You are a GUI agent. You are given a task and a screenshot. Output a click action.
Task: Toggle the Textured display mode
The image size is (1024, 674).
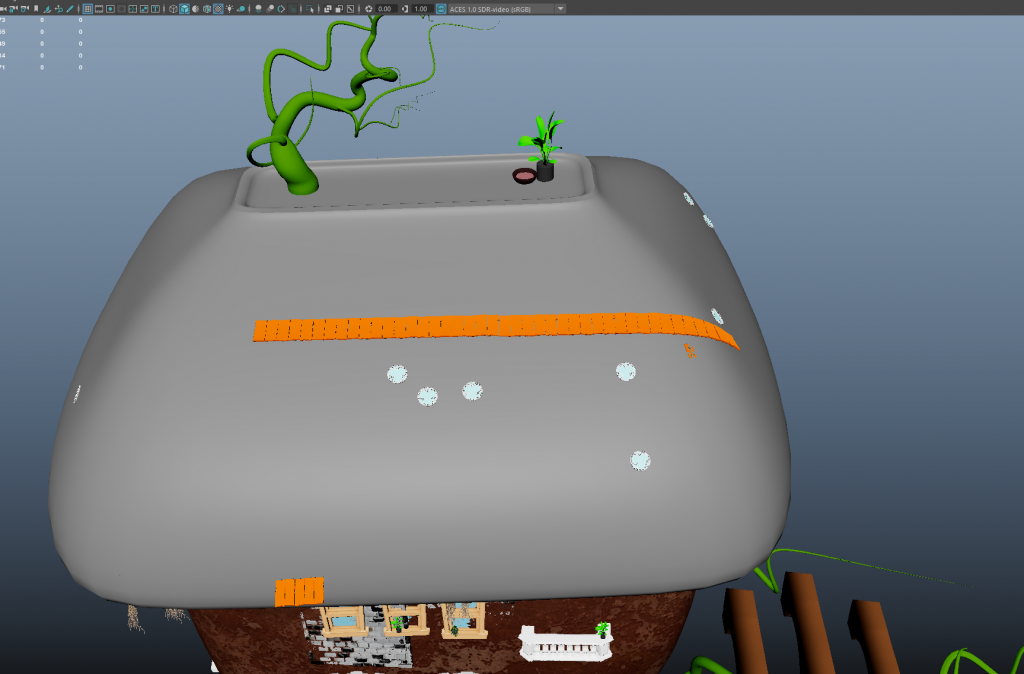[x=218, y=8]
